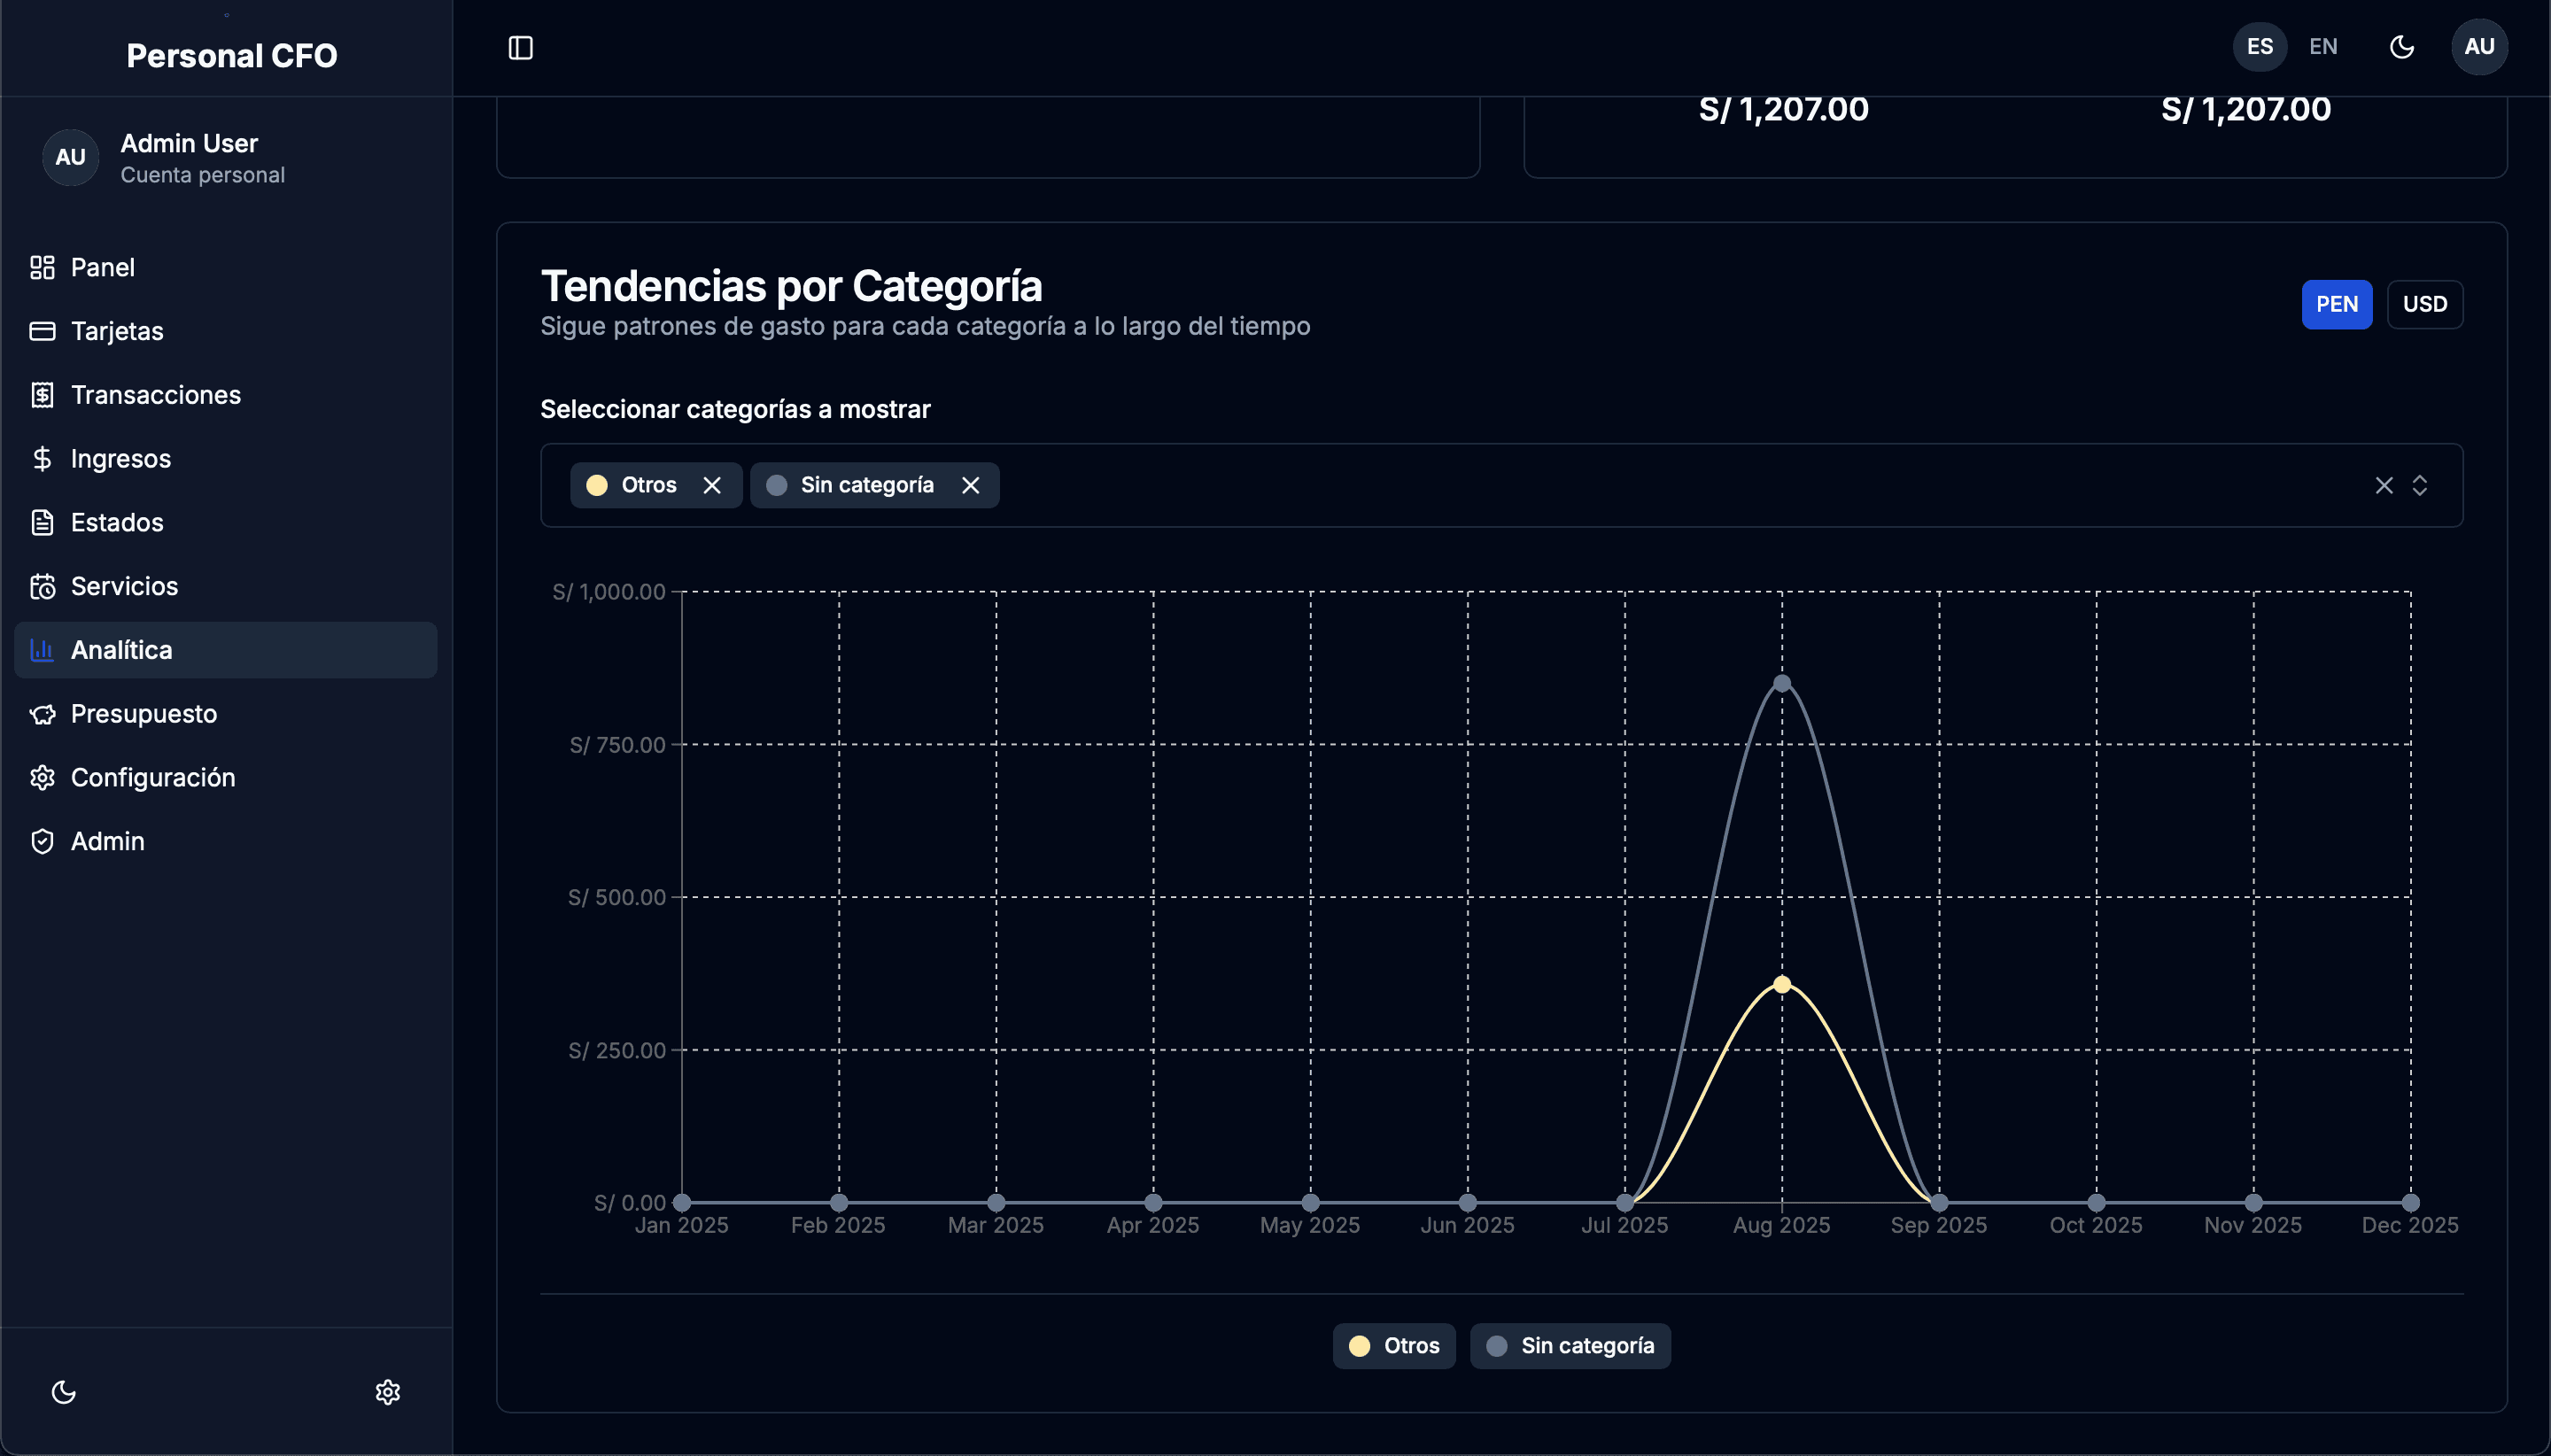2551x1456 pixels.
Task: Select PEN currency toggle
Action: point(2336,304)
